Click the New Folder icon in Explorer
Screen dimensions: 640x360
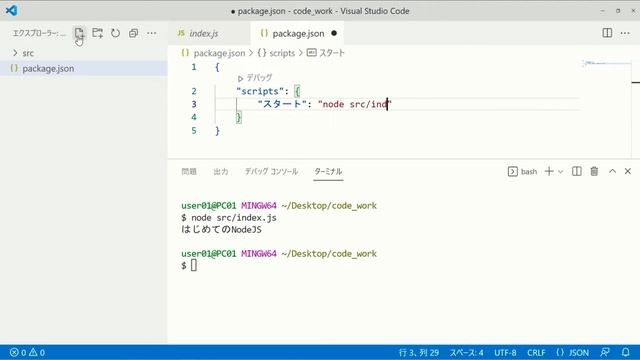pyautogui.click(x=97, y=33)
